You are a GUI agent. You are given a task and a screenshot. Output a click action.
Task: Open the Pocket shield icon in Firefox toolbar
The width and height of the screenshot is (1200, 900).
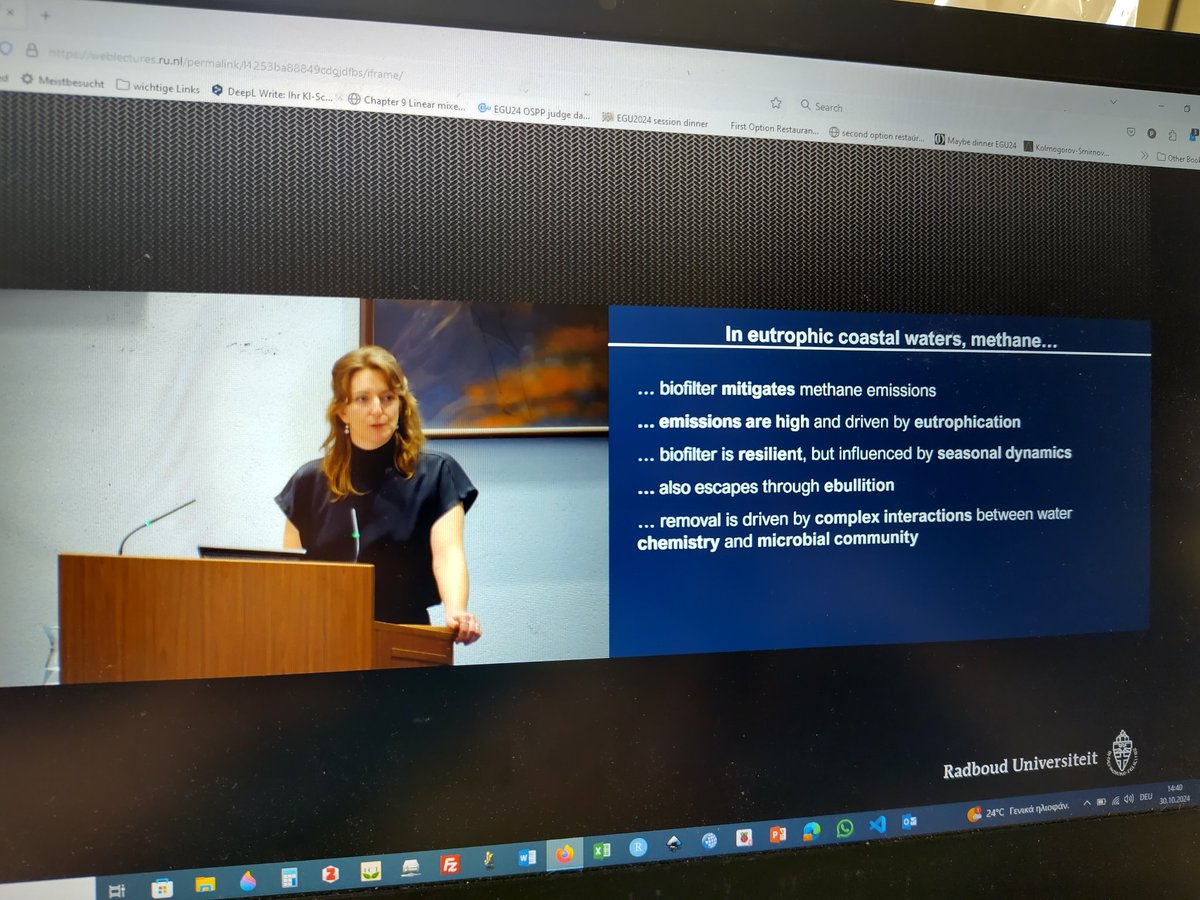click(1131, 132)
